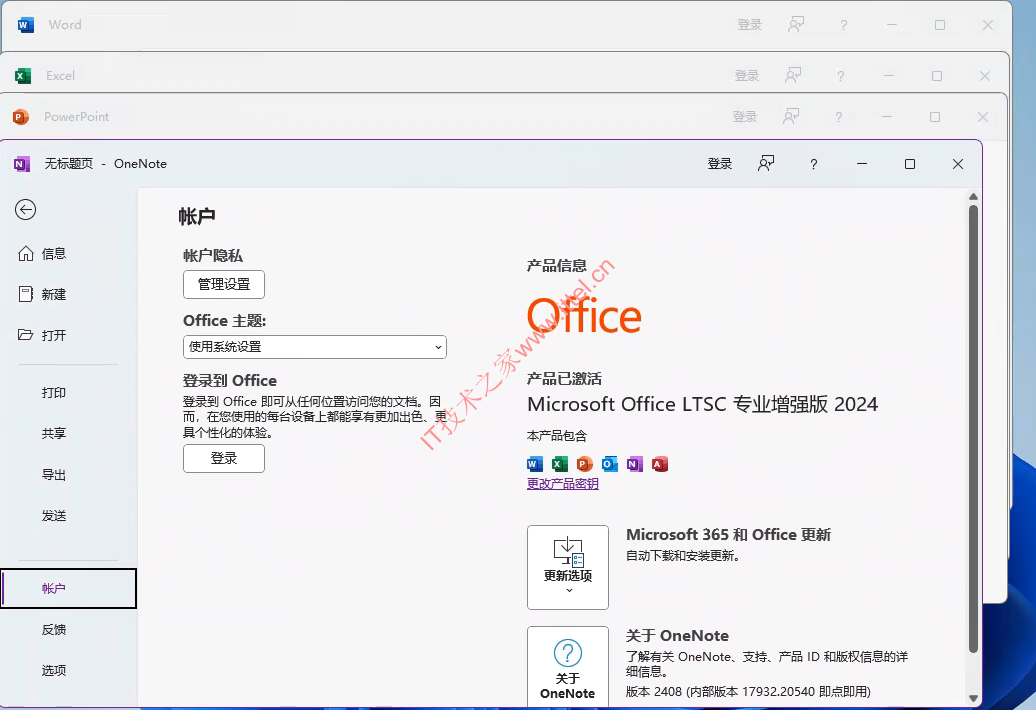Click the 帐户隐私 heading
Screen dimensions: 1036x710
pos(213,256)
